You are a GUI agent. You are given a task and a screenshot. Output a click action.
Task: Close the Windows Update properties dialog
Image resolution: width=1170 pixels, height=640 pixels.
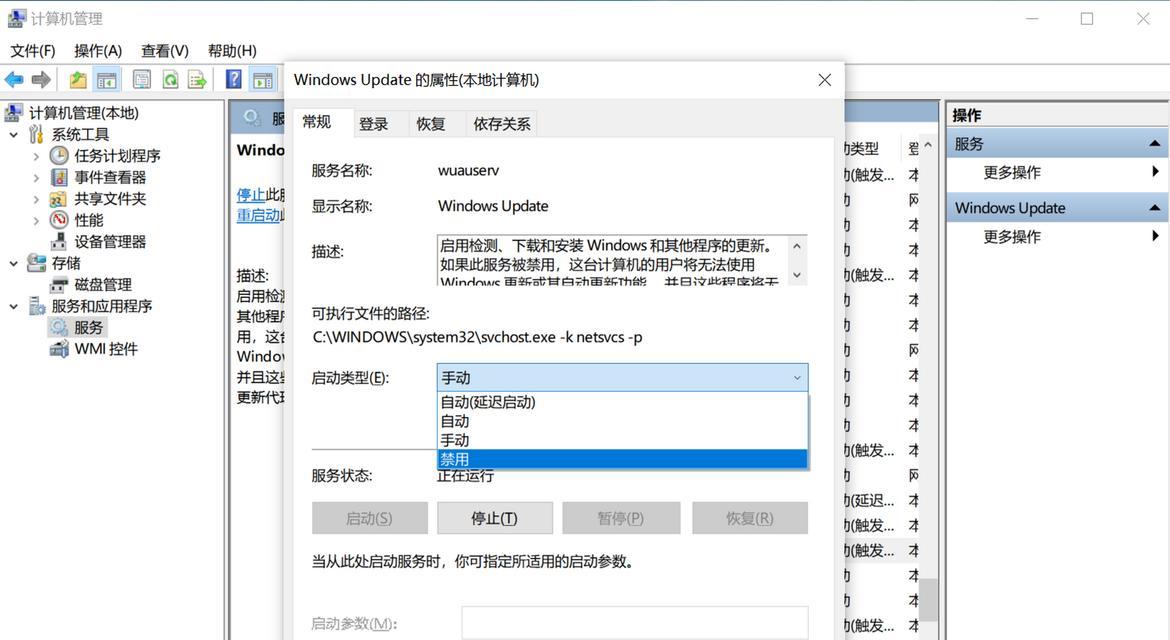pos(825,80)
